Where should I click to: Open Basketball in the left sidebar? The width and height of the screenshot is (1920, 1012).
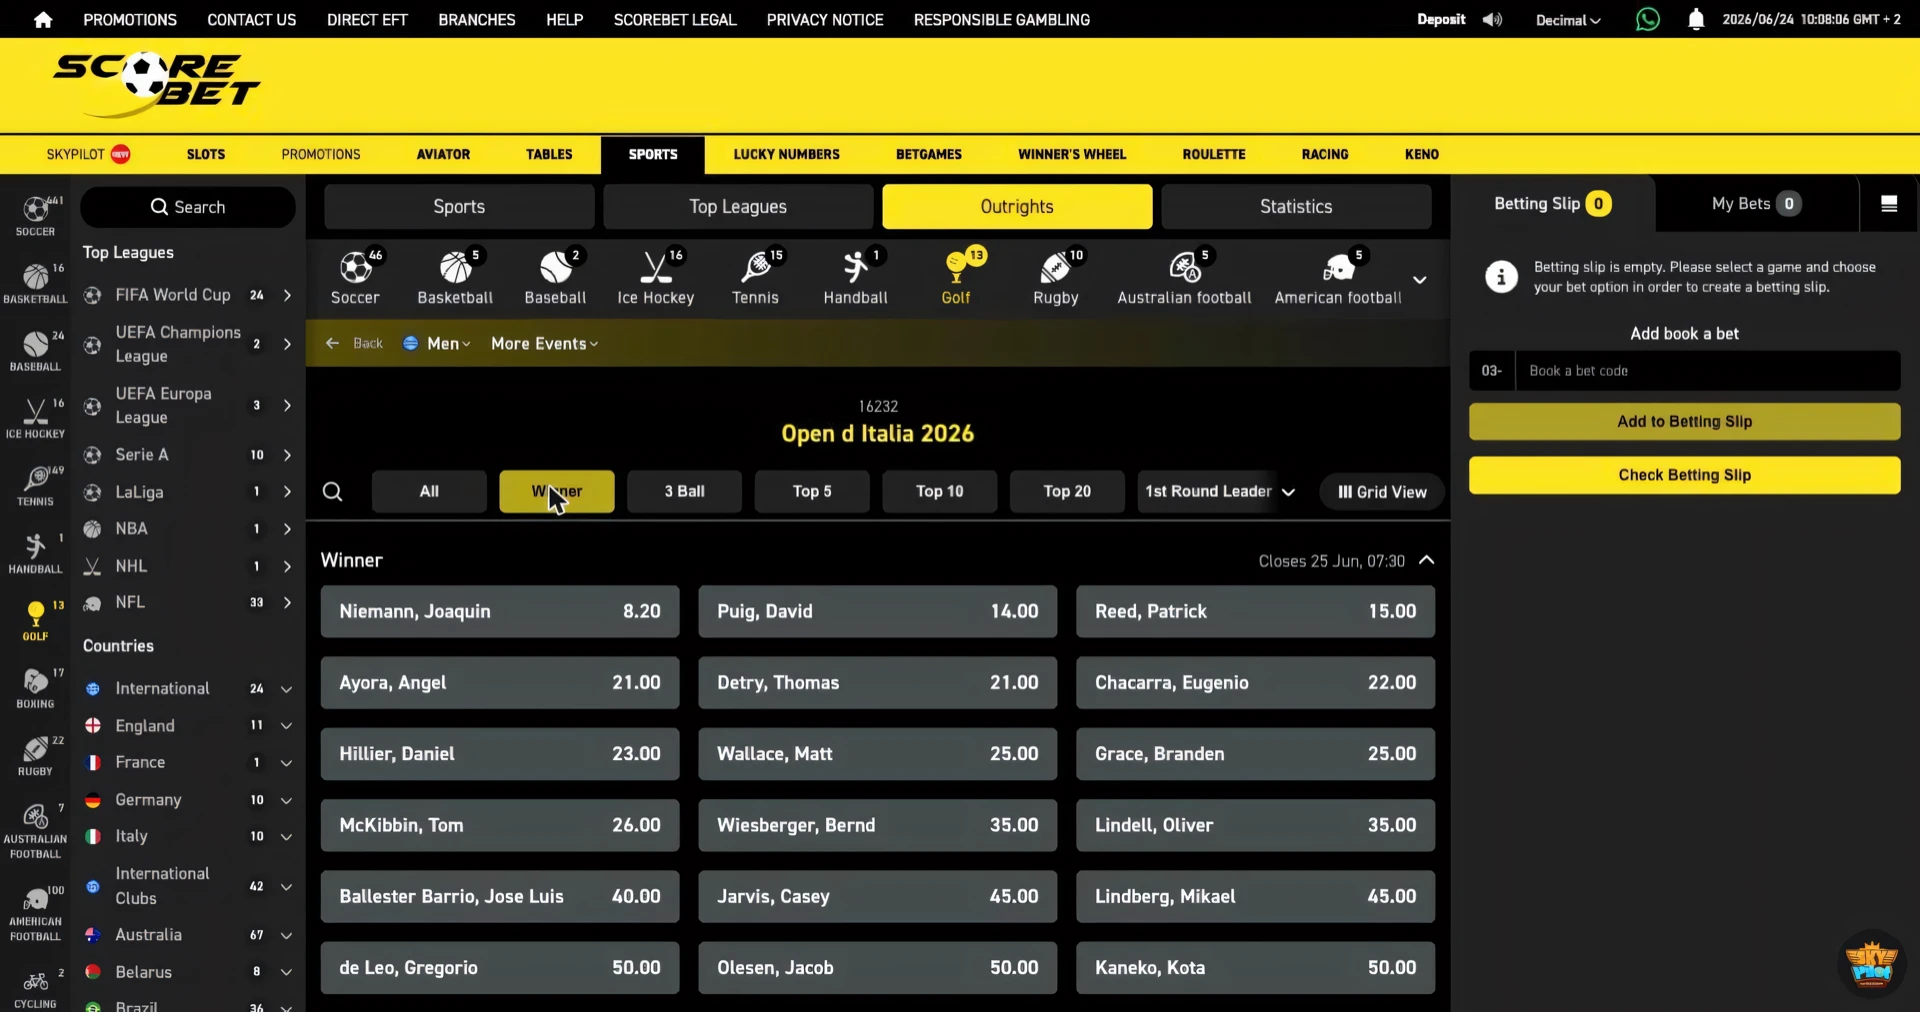tap(35, 283)
